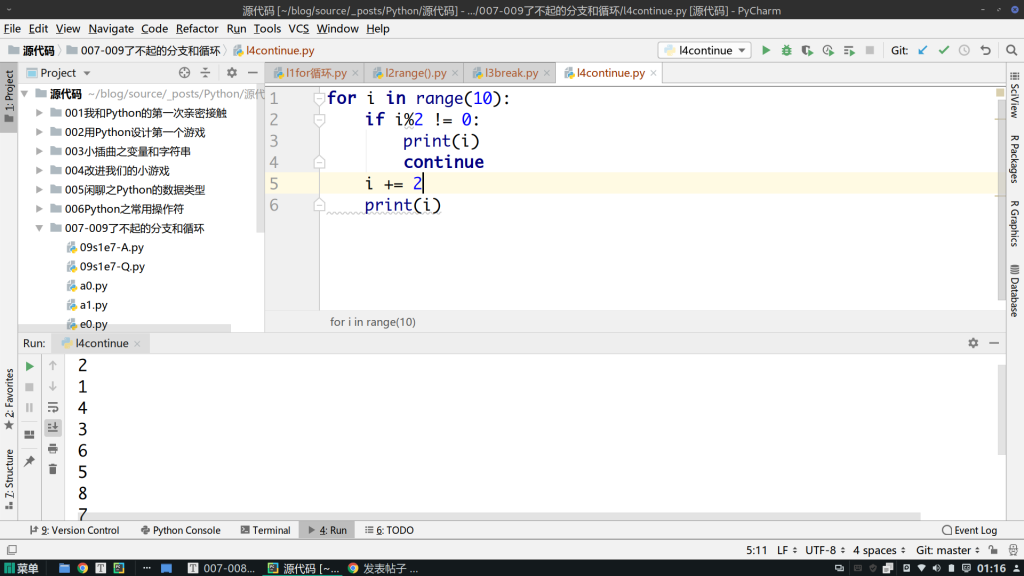Print Run output with printer icon
The width and height of the screenshot is (1024, 576).
pyautogui.click(x=53, y=449)
